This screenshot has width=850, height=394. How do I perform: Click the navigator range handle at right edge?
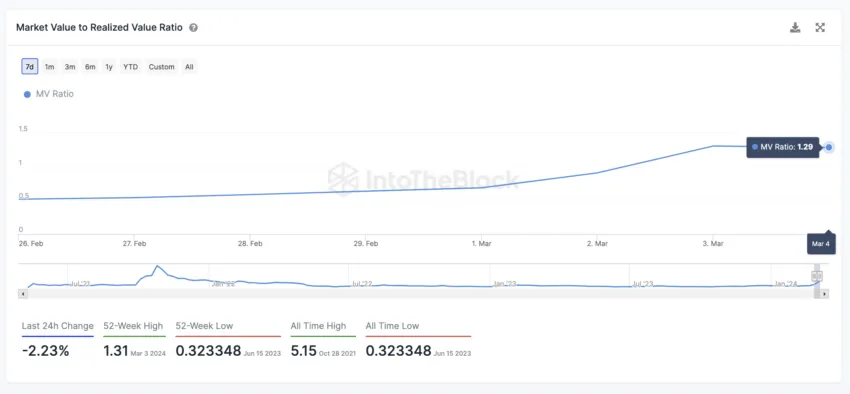coord(817,276)
